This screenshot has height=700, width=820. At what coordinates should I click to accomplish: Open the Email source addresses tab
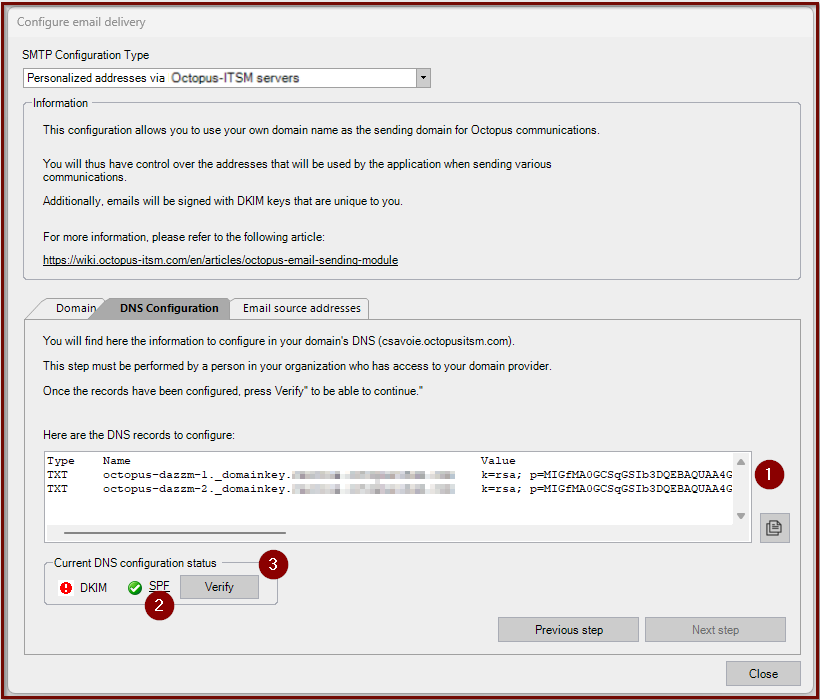pos(301,308)
